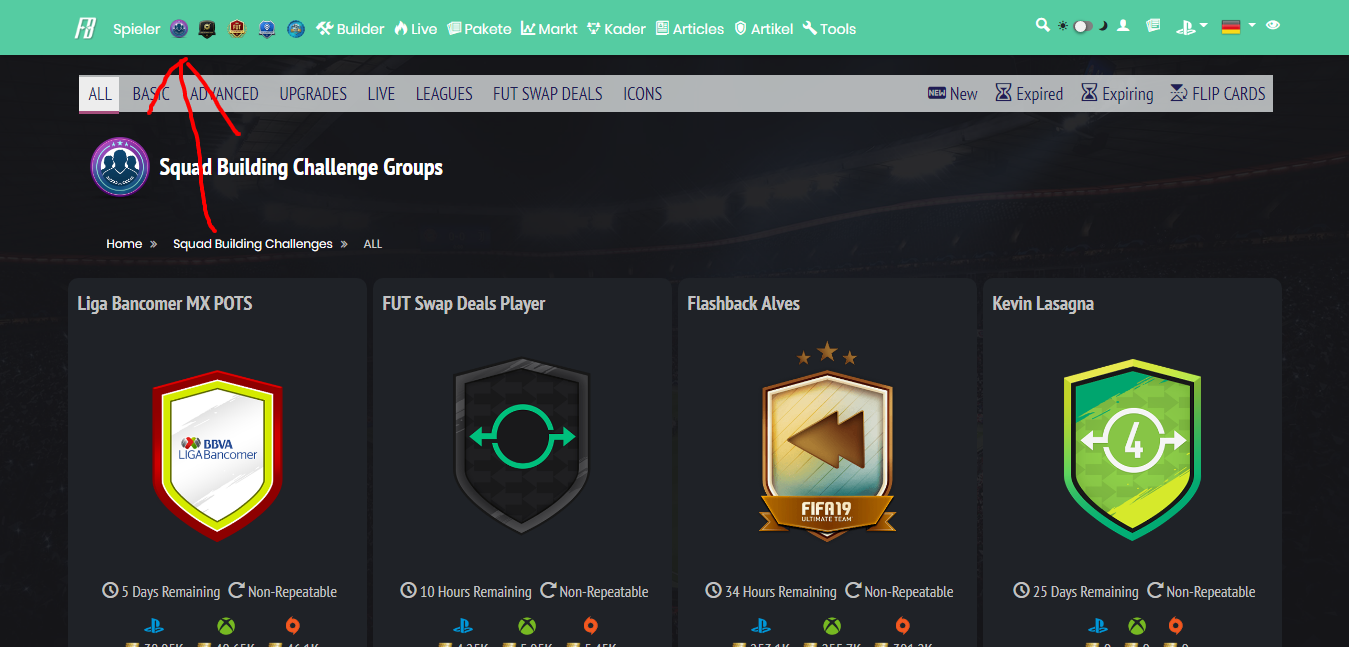Viewport: 1349px width, 647px height.
Task: Open the Spieler menu in navigation bar
Action: tap(136, 29)
